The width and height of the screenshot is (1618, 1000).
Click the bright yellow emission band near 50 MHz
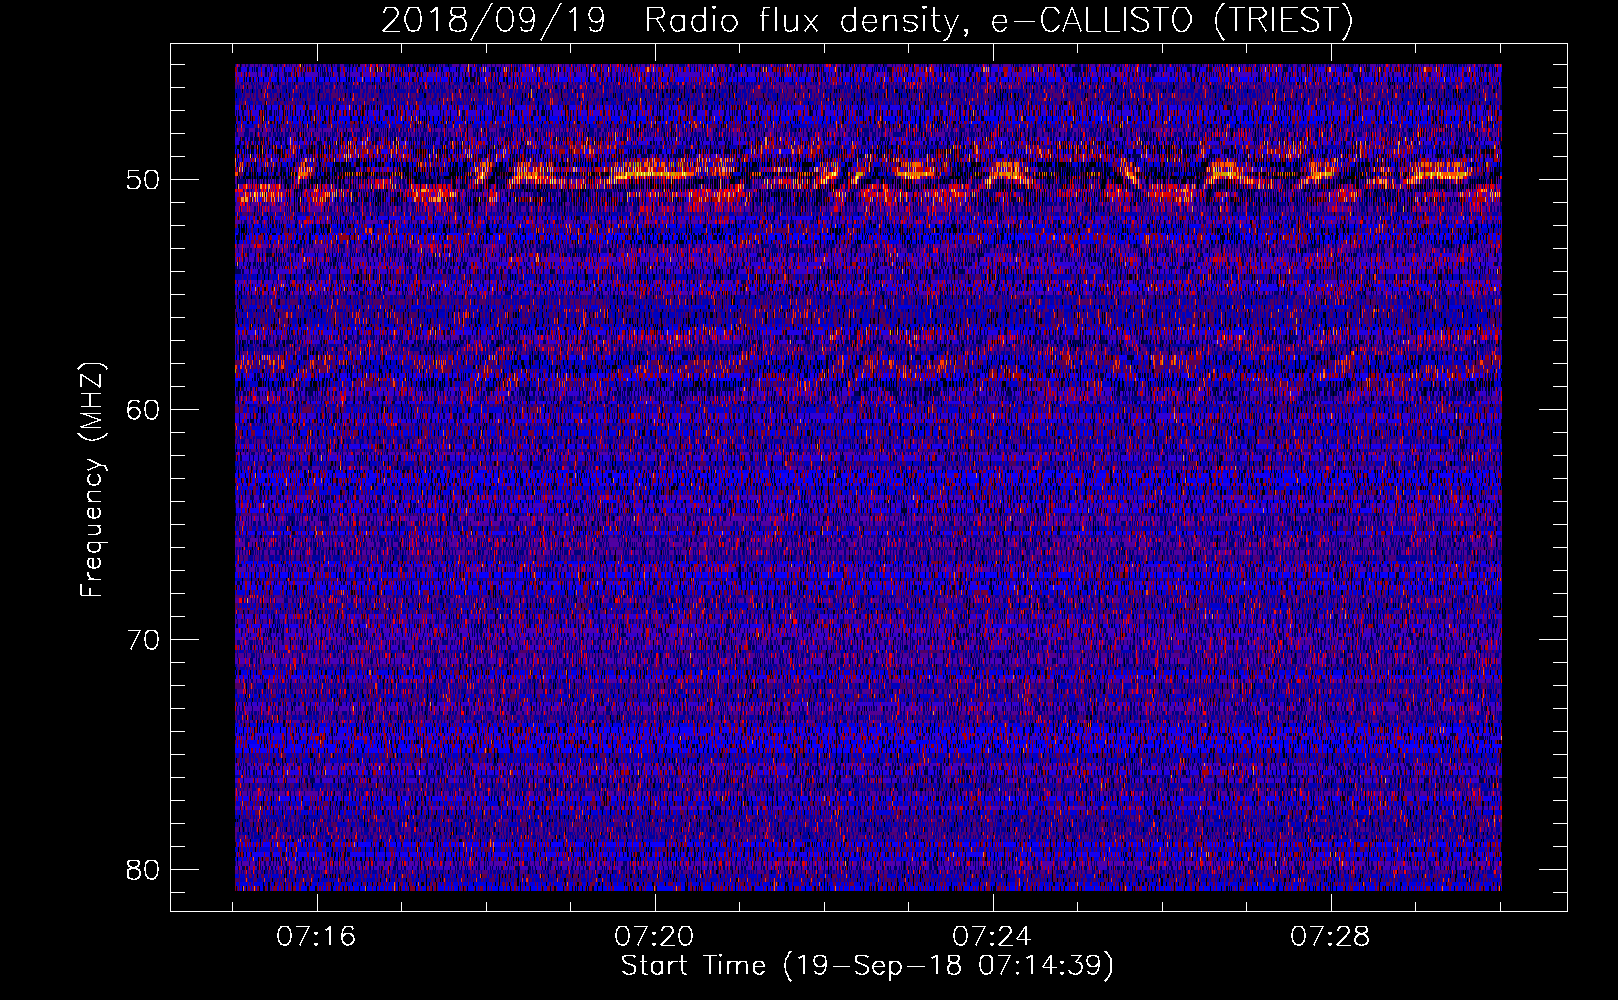pyautogui.click(x=868, y=174)
